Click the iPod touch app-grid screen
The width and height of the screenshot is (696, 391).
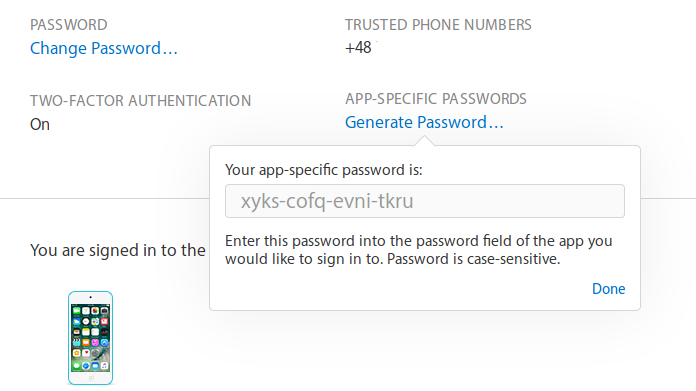click(x=91, y=337)
